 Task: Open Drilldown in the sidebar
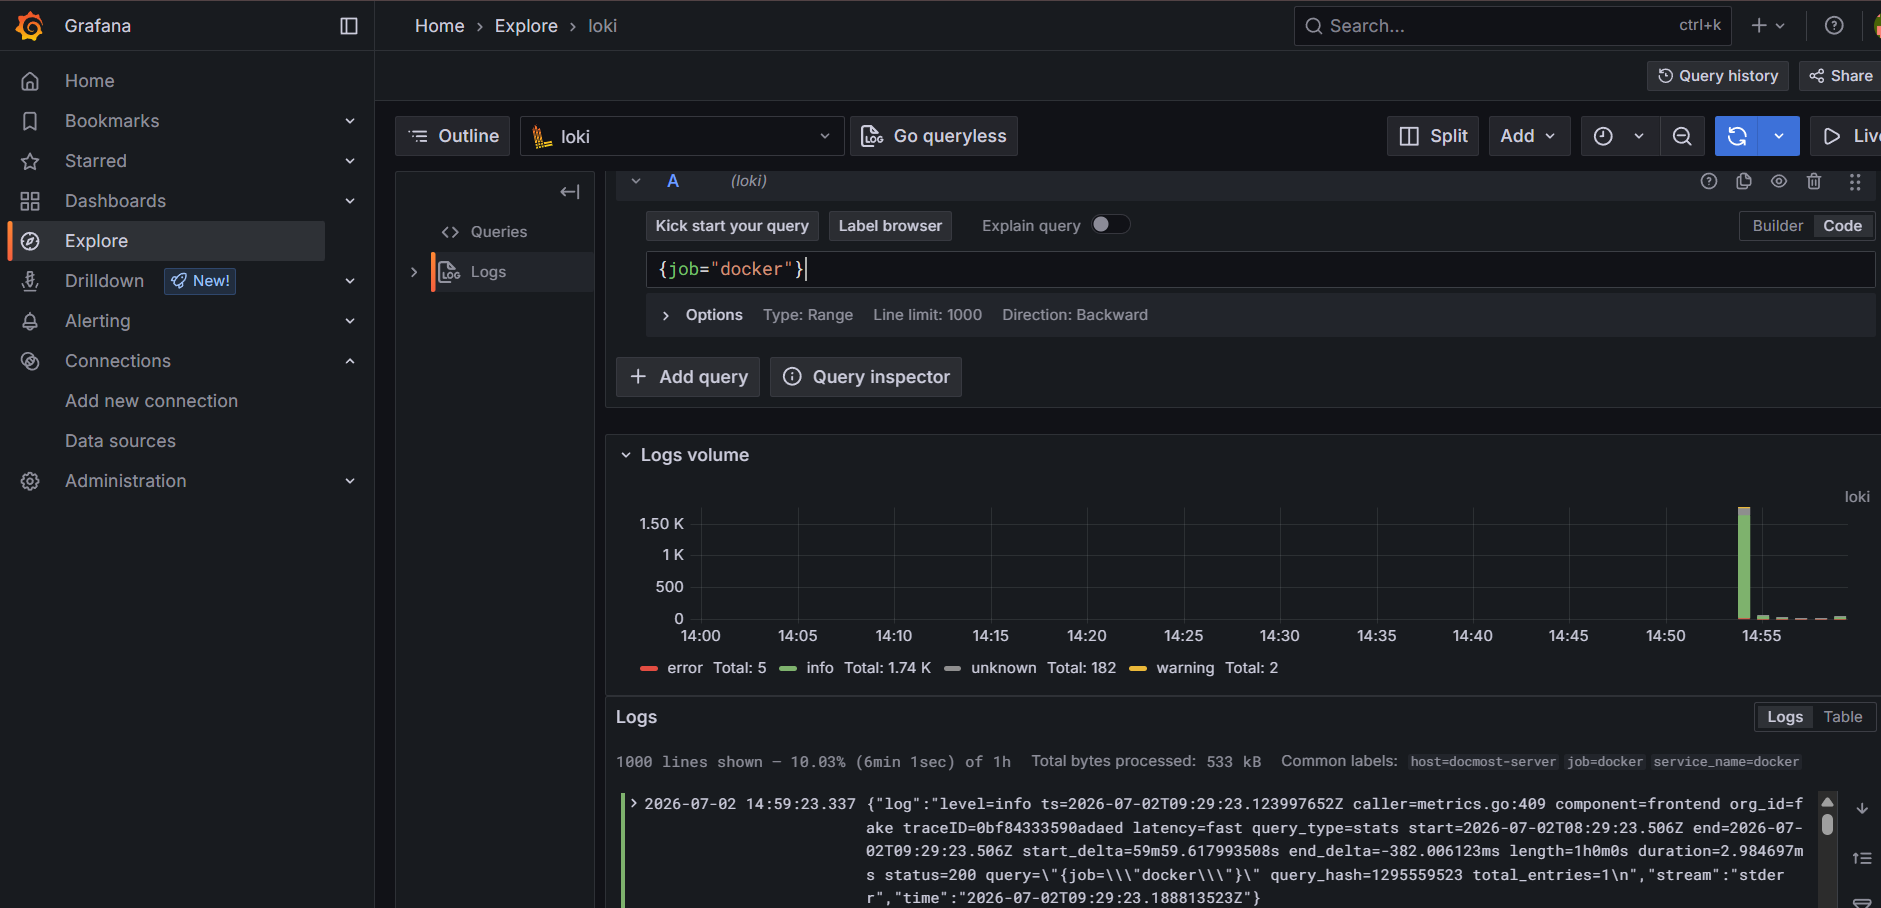[104, 281]
